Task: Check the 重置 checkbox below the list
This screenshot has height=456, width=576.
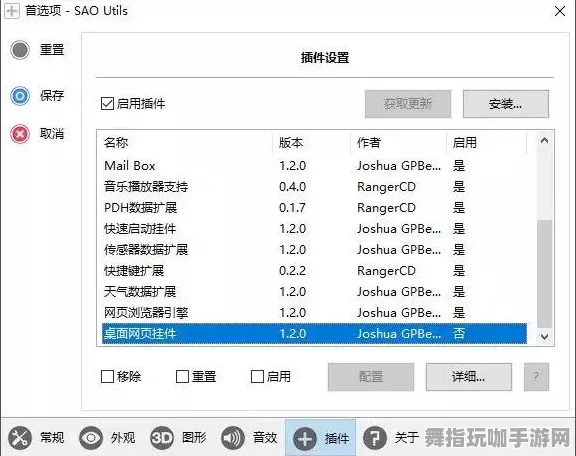Action: click(x=182, y=376)
